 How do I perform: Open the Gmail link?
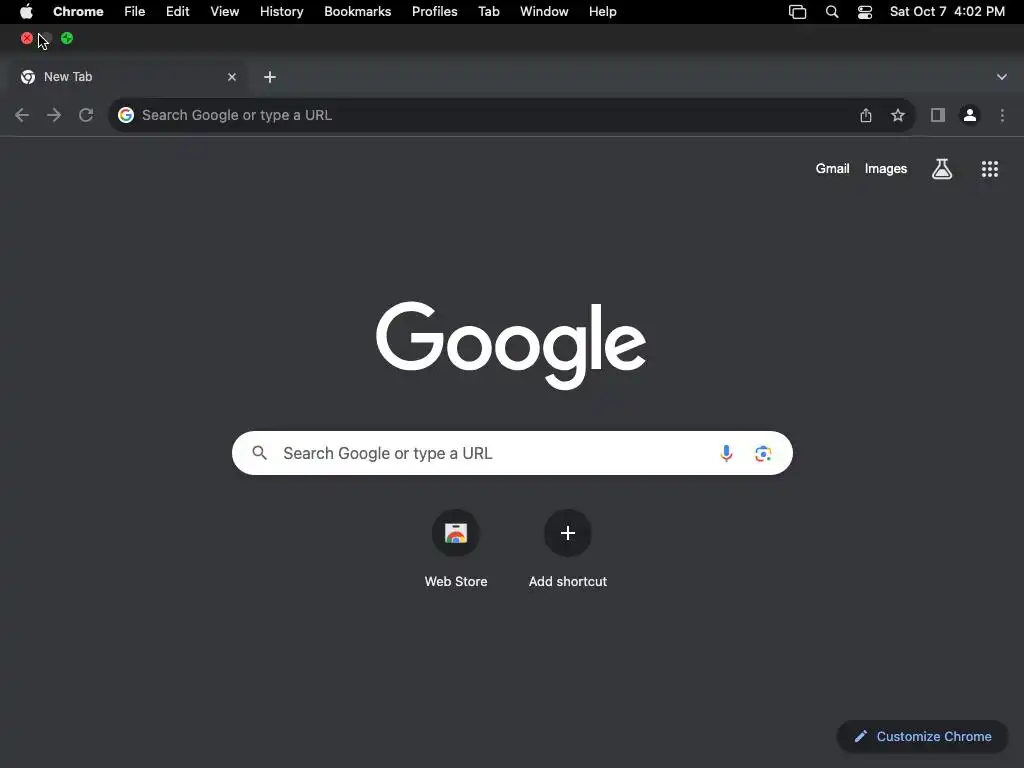click(x=833, y=169)
